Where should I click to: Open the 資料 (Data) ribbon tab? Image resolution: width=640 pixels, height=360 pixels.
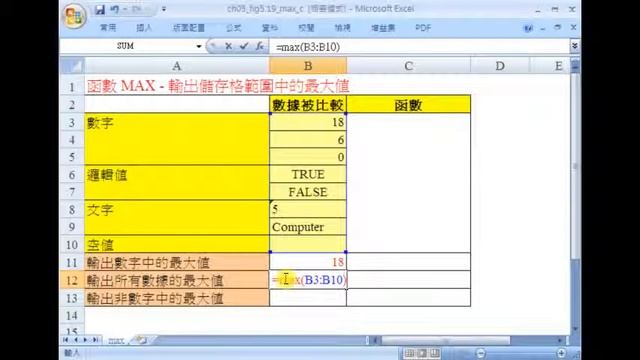pyautogui.click(x=270, y=28)
